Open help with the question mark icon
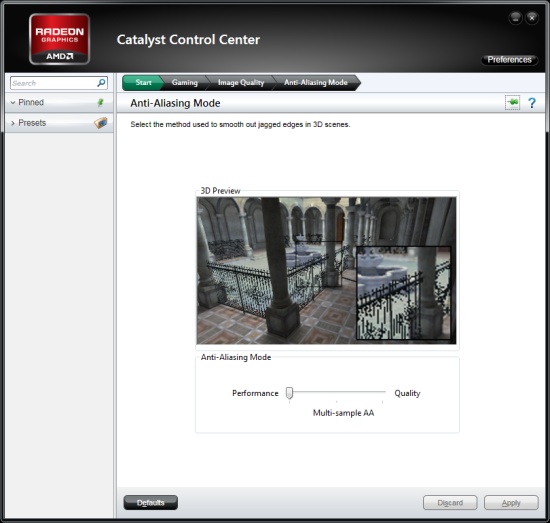Image resolution: width=550 pixels, height=523 pixels. 532,103
